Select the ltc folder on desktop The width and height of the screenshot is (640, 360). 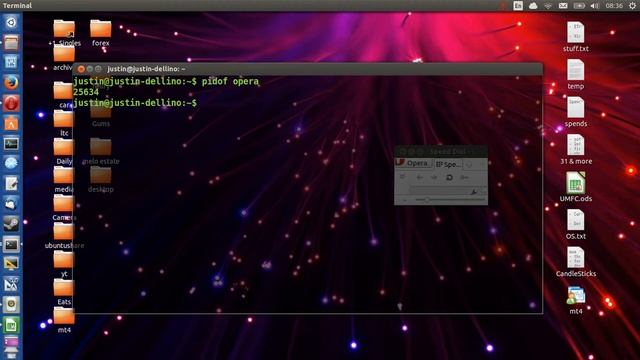point(64,123)
